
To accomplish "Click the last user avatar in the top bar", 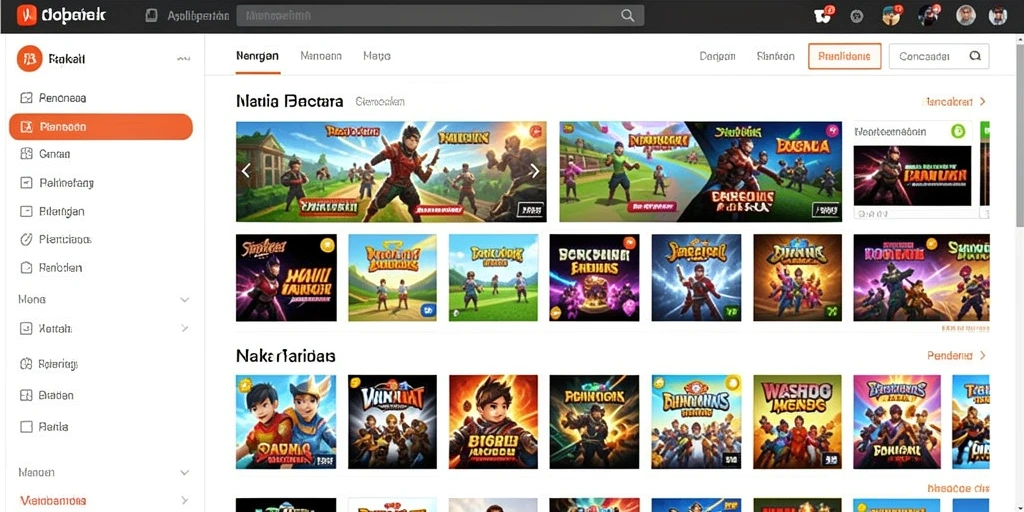I will point(998,16).
